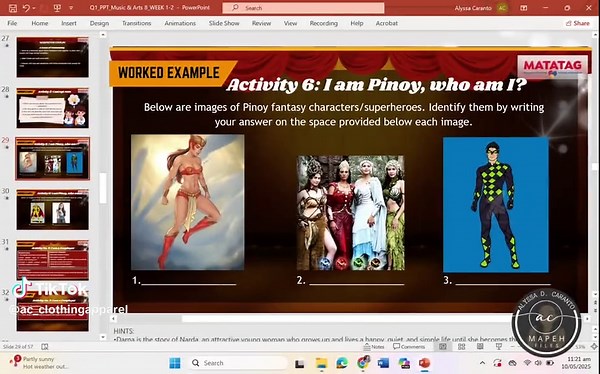Show hidden system tray icons chevron
This screenshot has width=600, height=374.
click(x=482, y=363)
